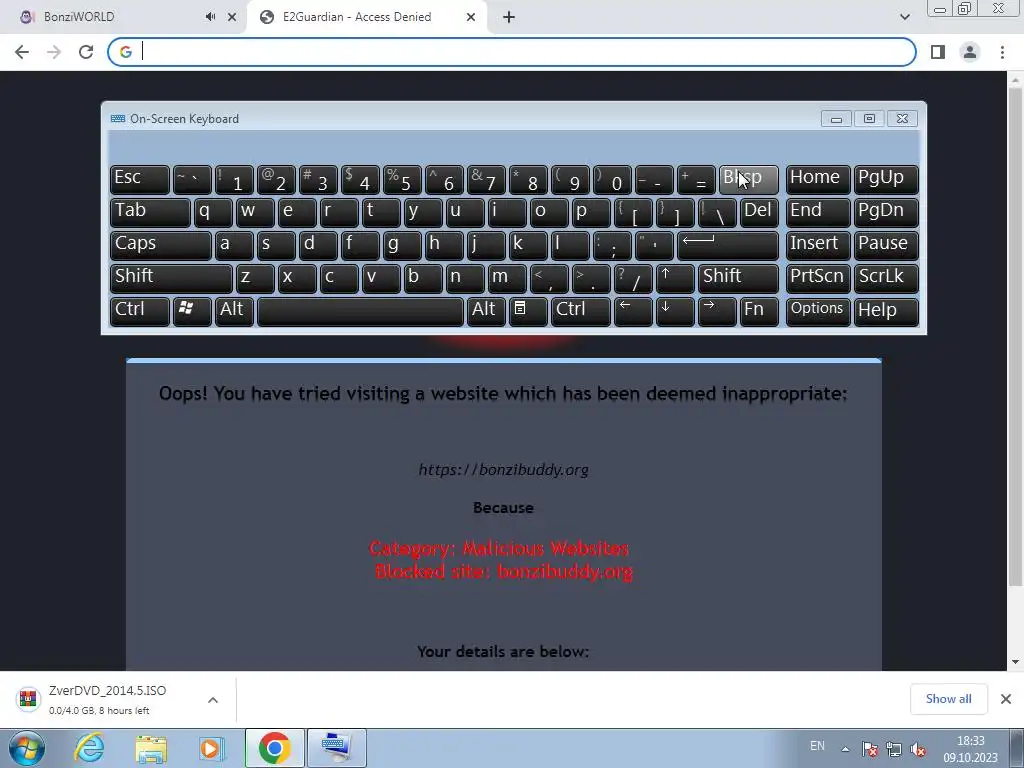Close the E2Guardian tab
The width and height of the screenshot is (1024, 768).
pos(471,17)
